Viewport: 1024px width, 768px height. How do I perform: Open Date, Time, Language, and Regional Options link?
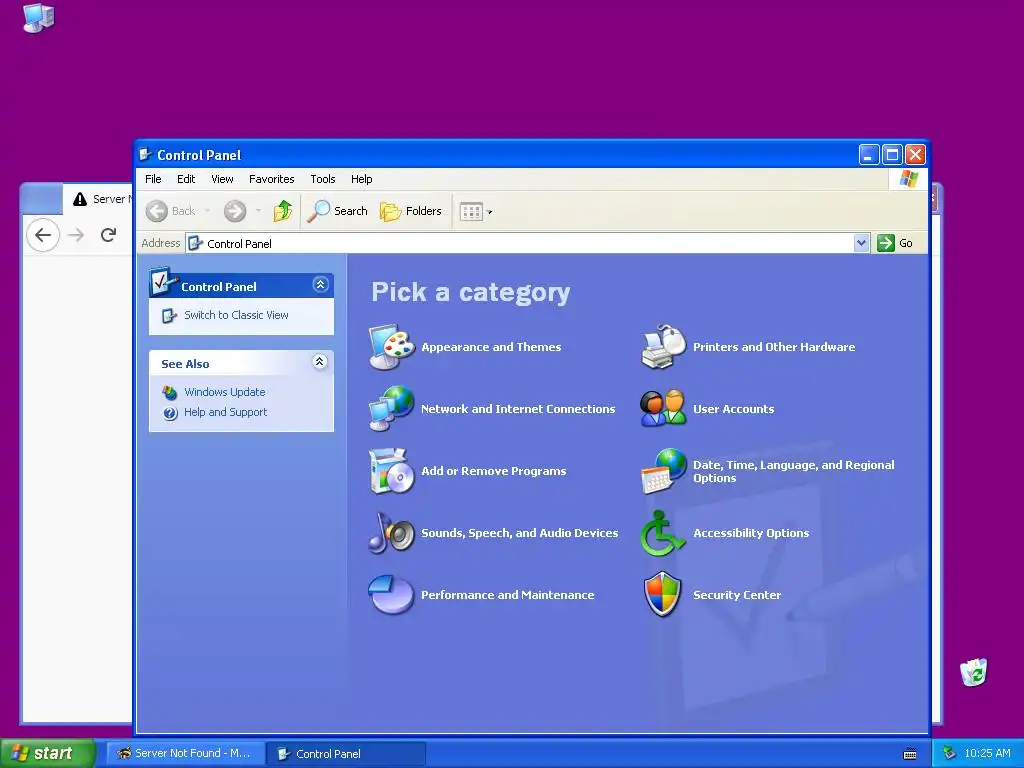pos(793,472)
